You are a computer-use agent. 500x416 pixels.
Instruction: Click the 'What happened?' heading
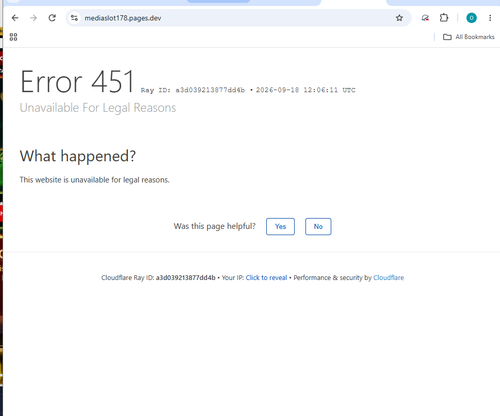click(78, 156)
